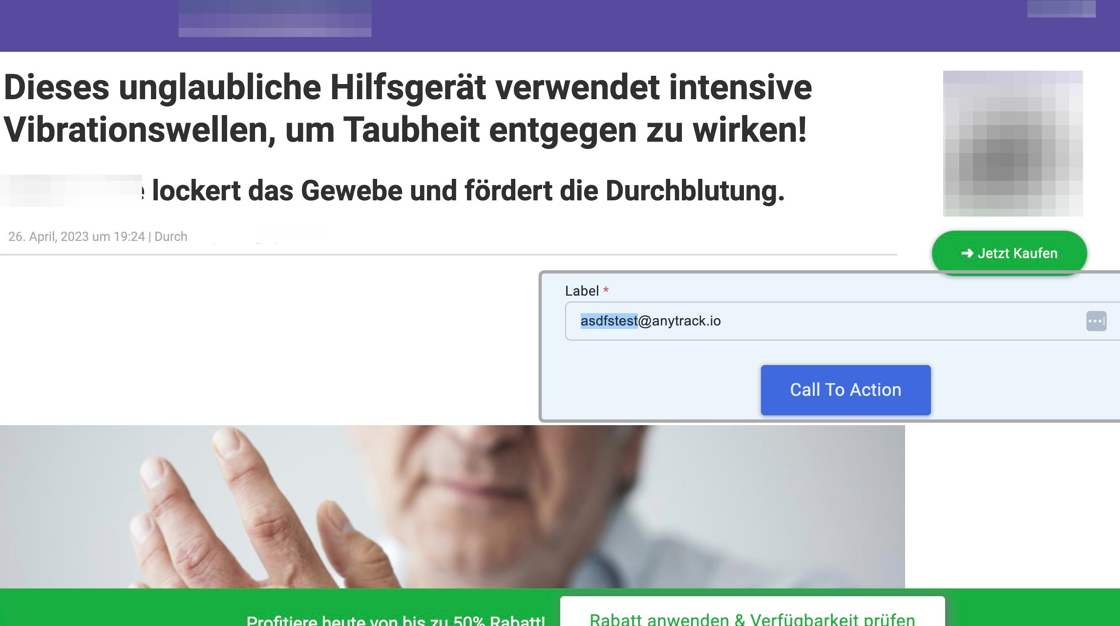Click the hero photo of the hand
Viewport: 1120px width, 626px height.
click(x=452, y=507)
